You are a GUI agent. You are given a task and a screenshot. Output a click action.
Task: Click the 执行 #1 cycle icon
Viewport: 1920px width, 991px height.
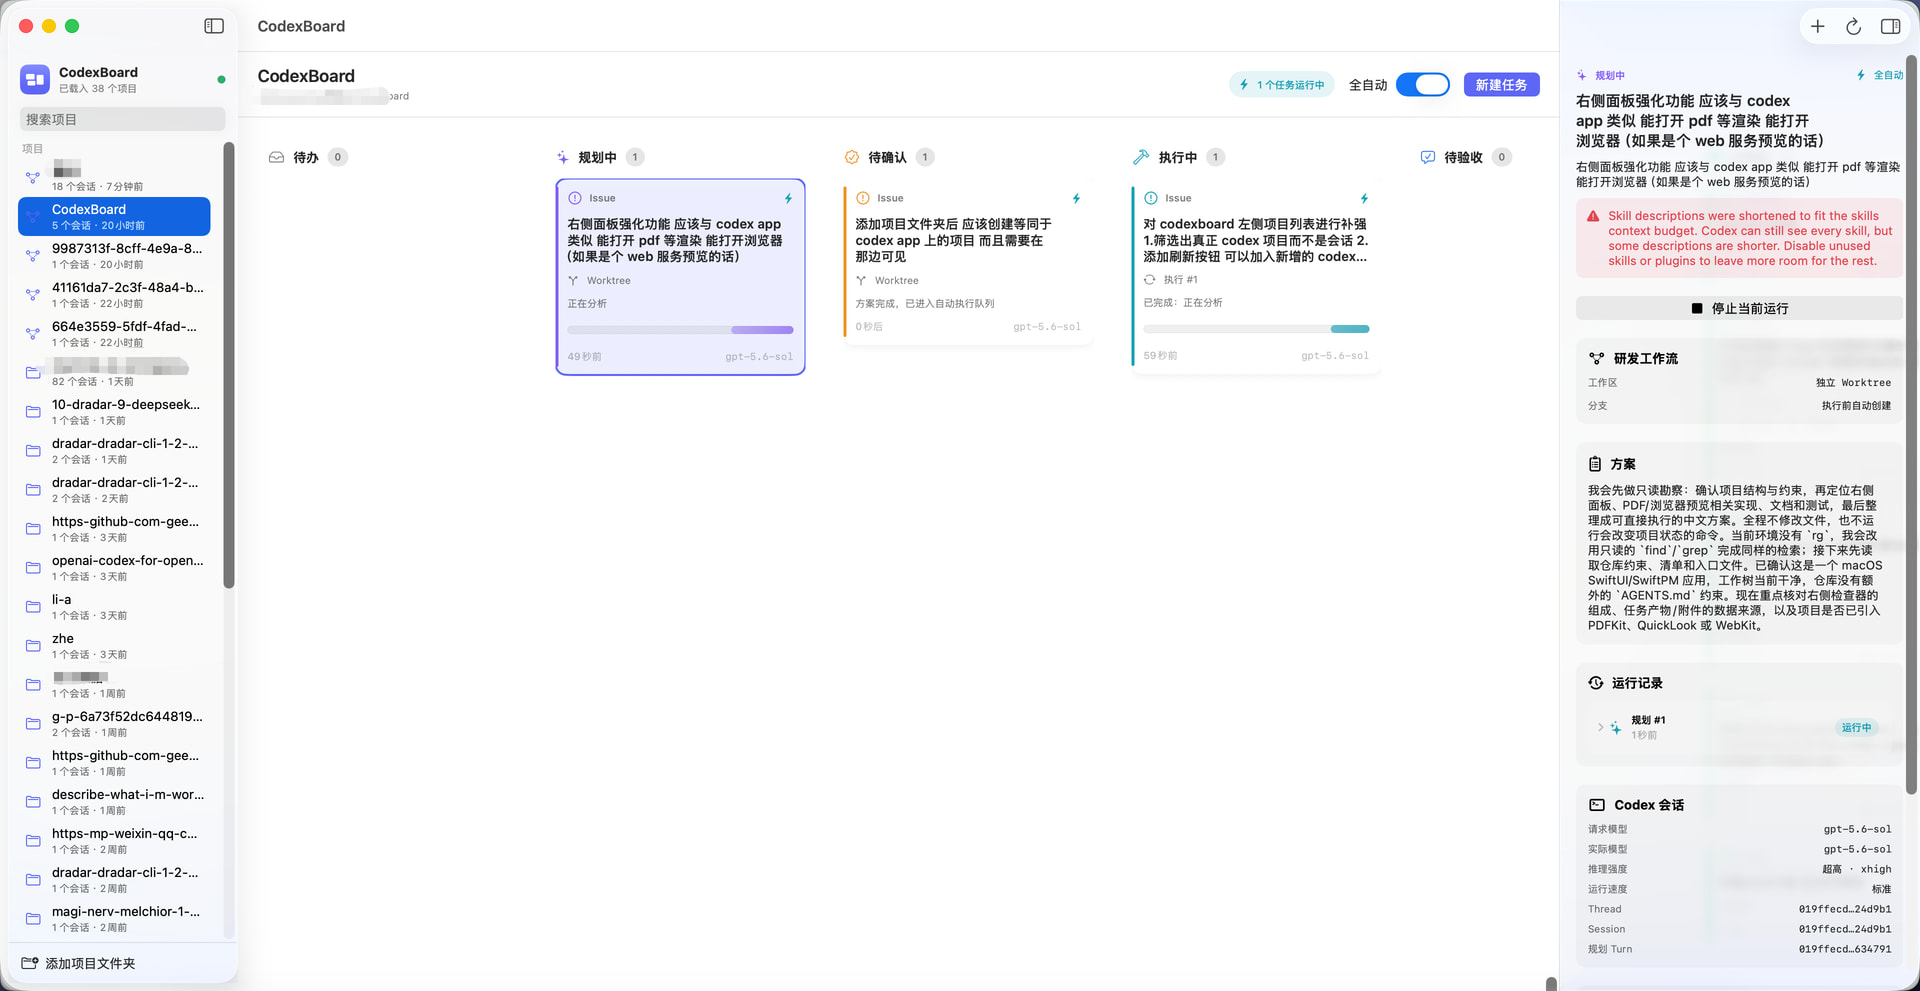[x=1150, y=280]
